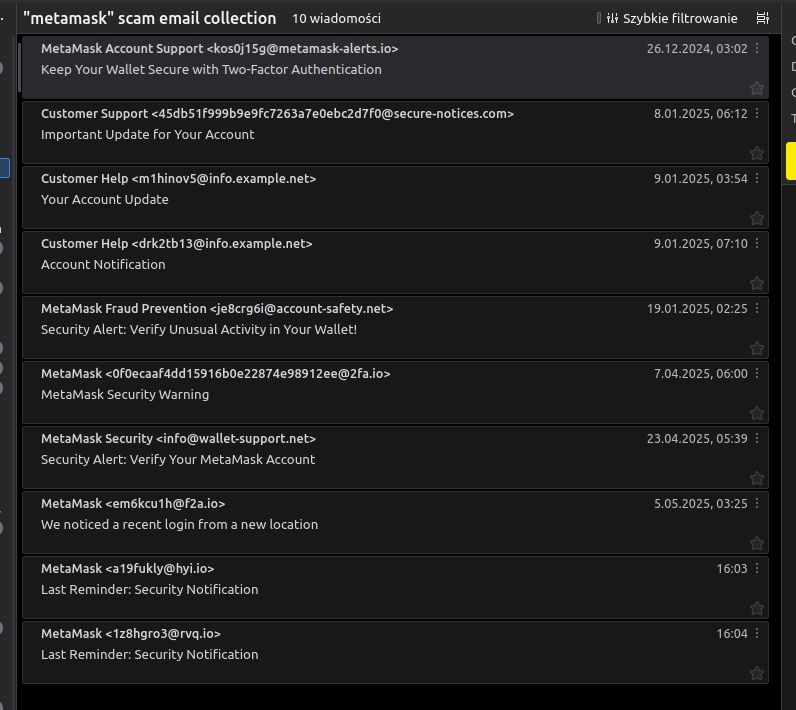Open more options for 9.01.2025, 07:10 message
This screenshot has width=796, height=710.
757,243
